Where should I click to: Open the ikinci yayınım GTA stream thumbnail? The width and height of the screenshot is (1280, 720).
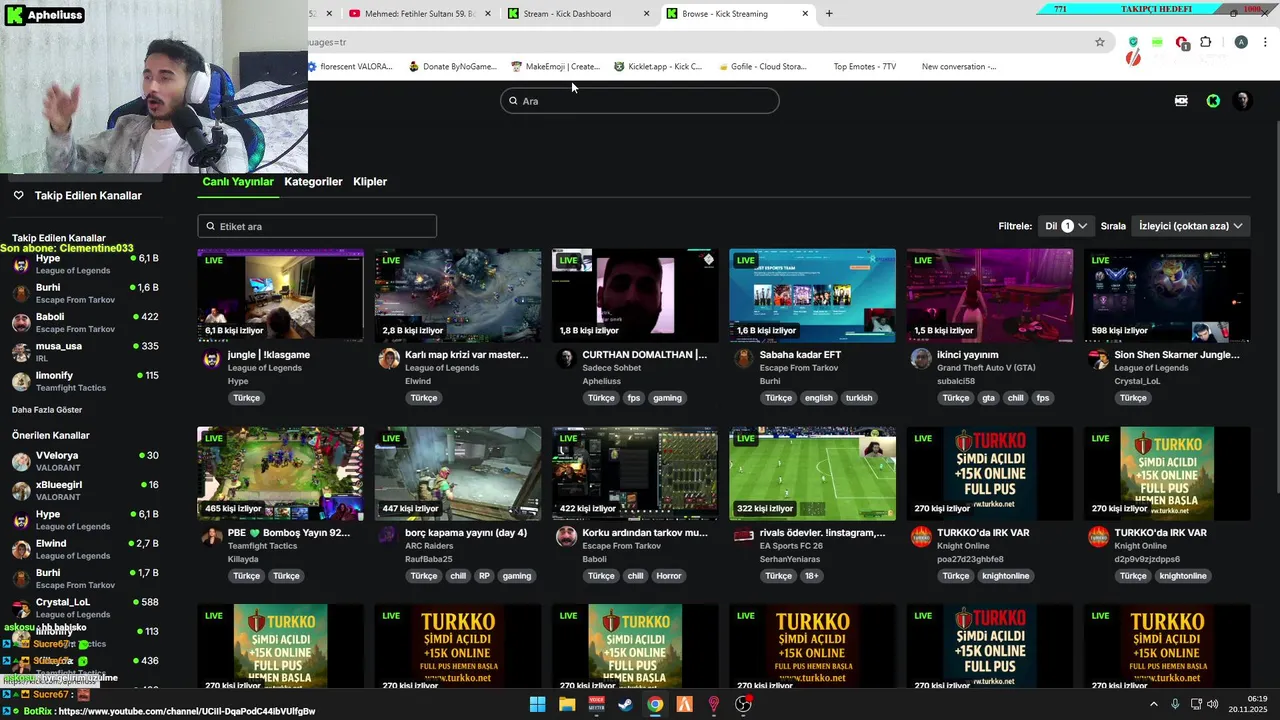[x=990, y=296]
